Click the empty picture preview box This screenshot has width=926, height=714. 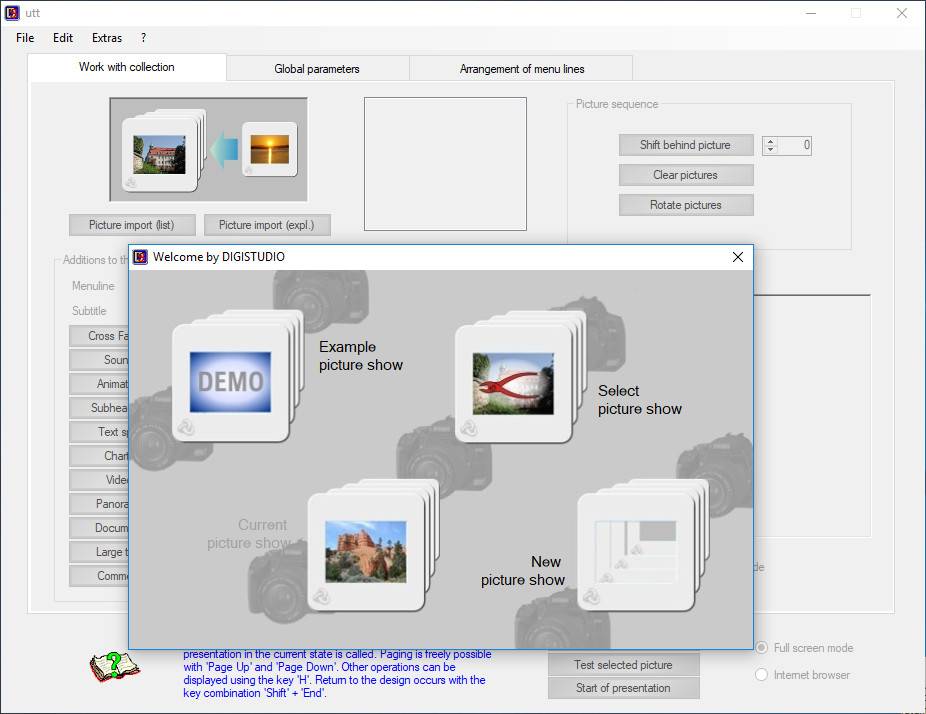point(445,164)
